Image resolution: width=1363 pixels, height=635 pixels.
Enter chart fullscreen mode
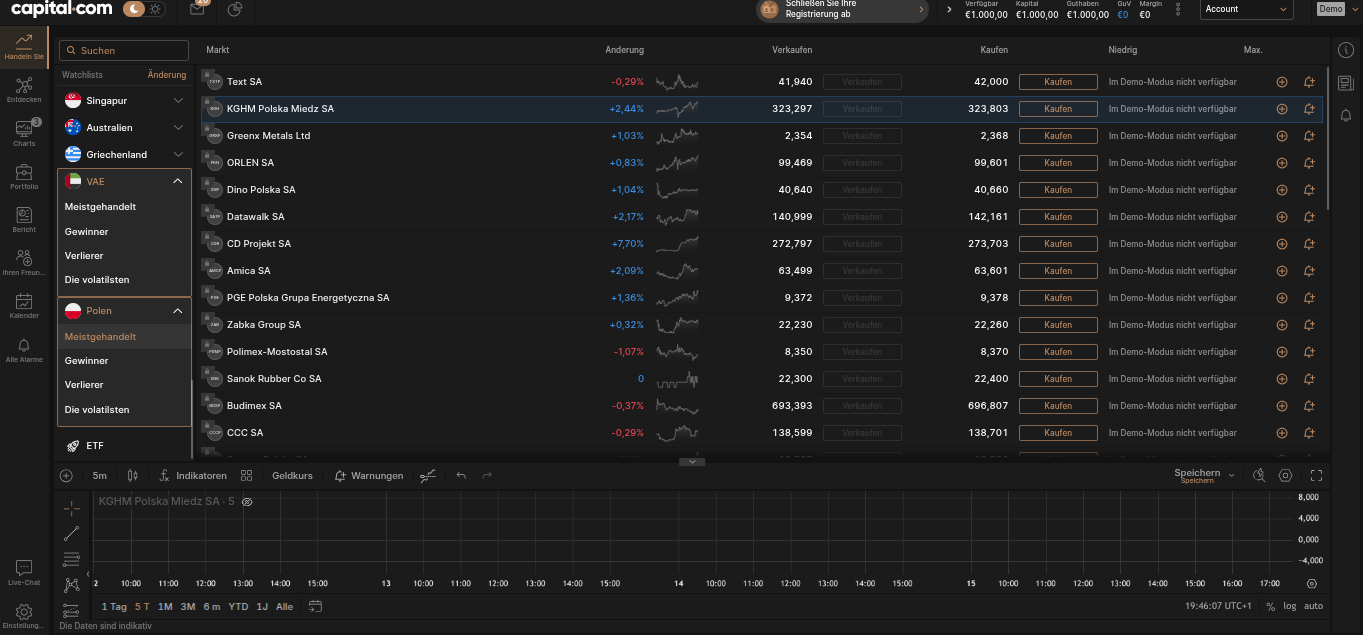pyautogui.click(x=1316, y=475)
